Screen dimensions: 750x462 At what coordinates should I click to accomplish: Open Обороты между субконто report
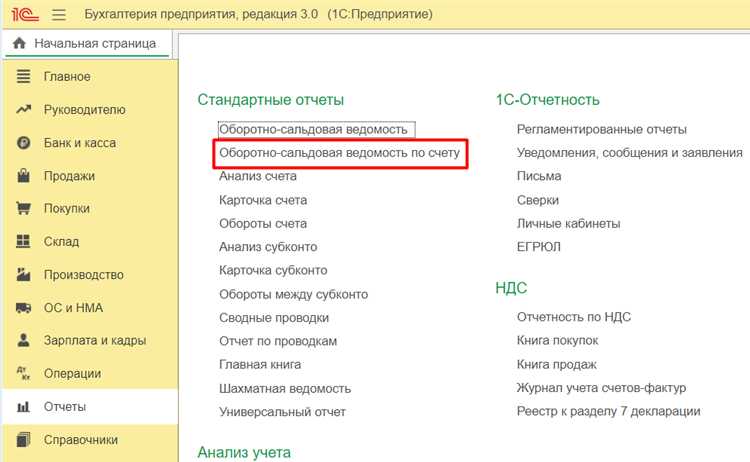pos(294,294)
